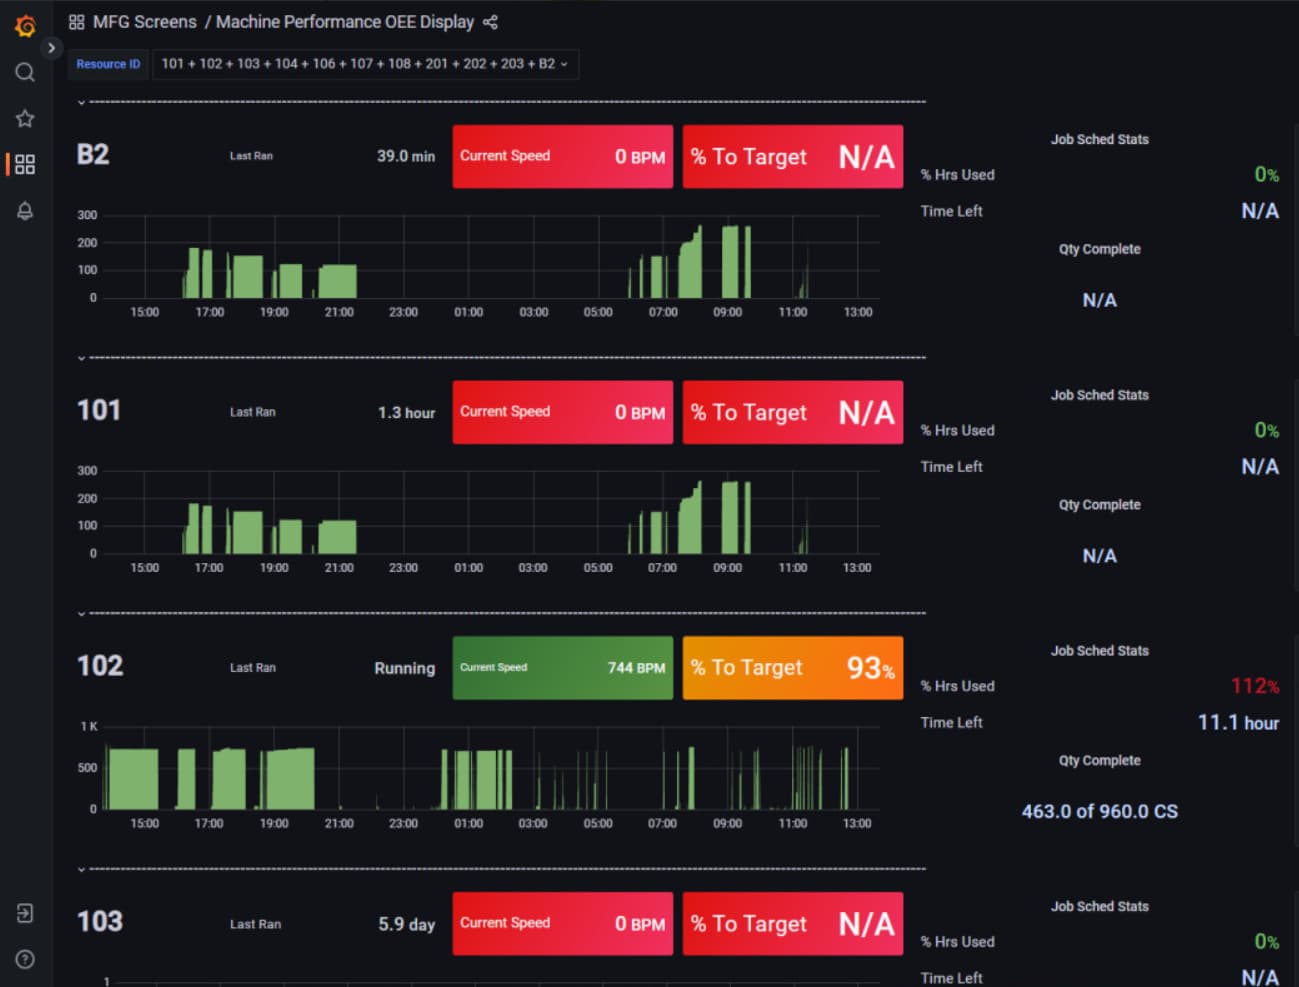Open the MFG Screens breadcrumb folder
Screen dimensions: 1299x987
click(144, 22)
